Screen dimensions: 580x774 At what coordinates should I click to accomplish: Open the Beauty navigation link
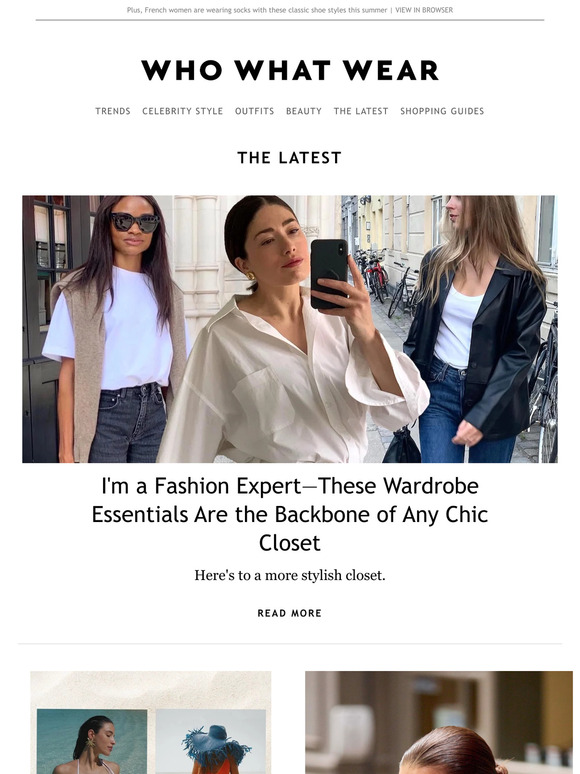(x=304, y=111)
